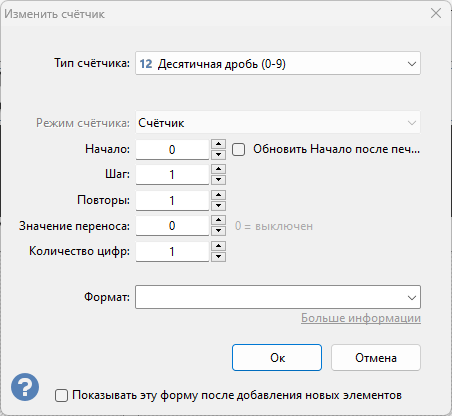452x416 pixels.
Task: Open the Тип счётчика dropdown
Action: pos(278,63)
